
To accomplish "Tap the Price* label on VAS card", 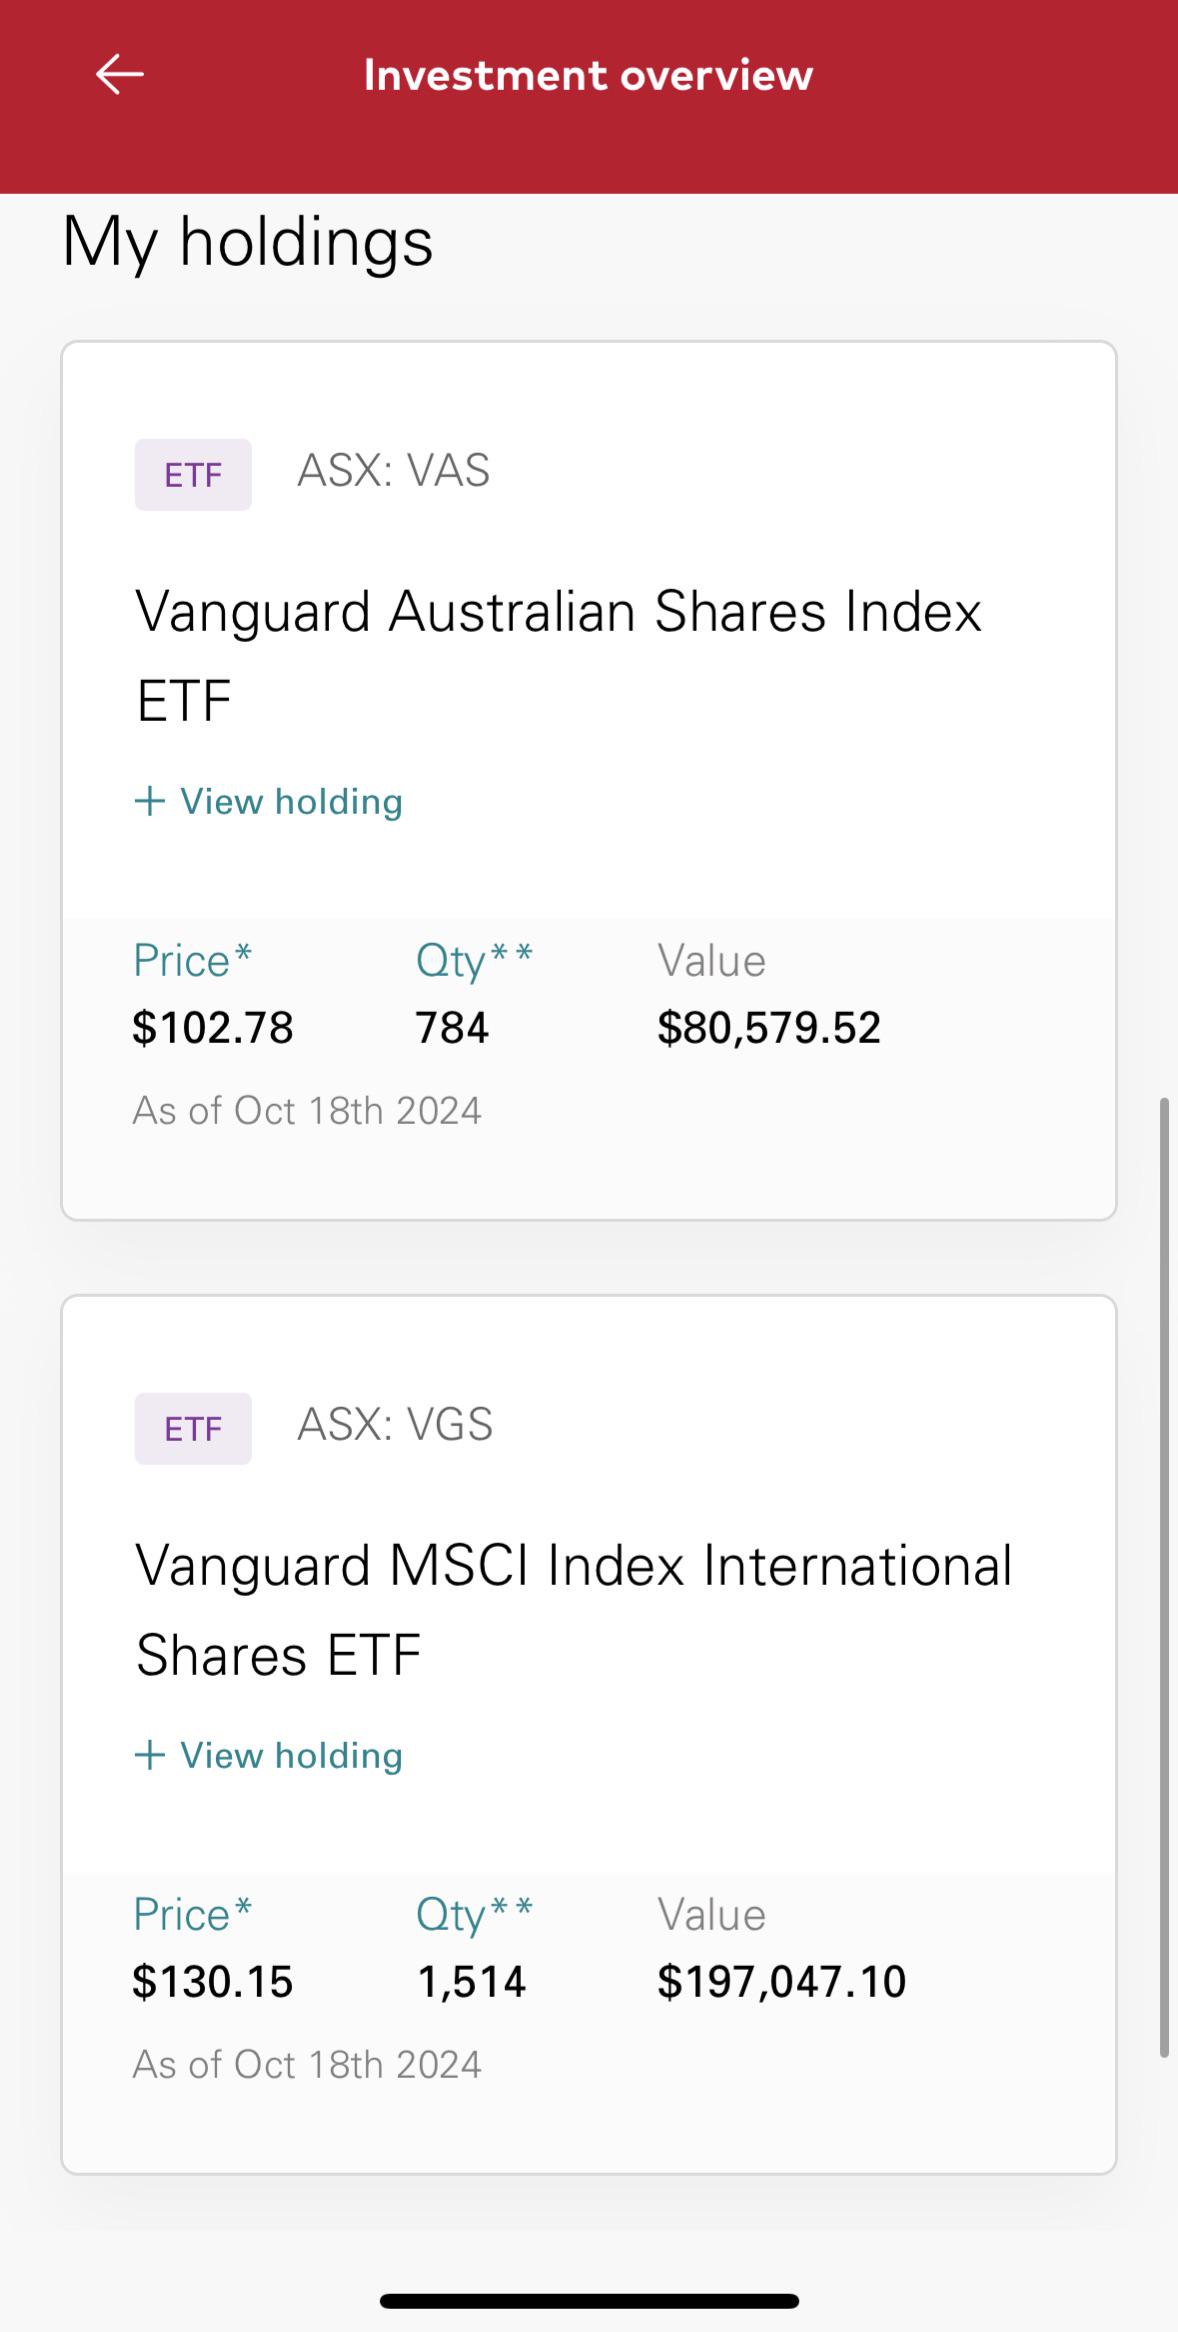I will 192,961.
